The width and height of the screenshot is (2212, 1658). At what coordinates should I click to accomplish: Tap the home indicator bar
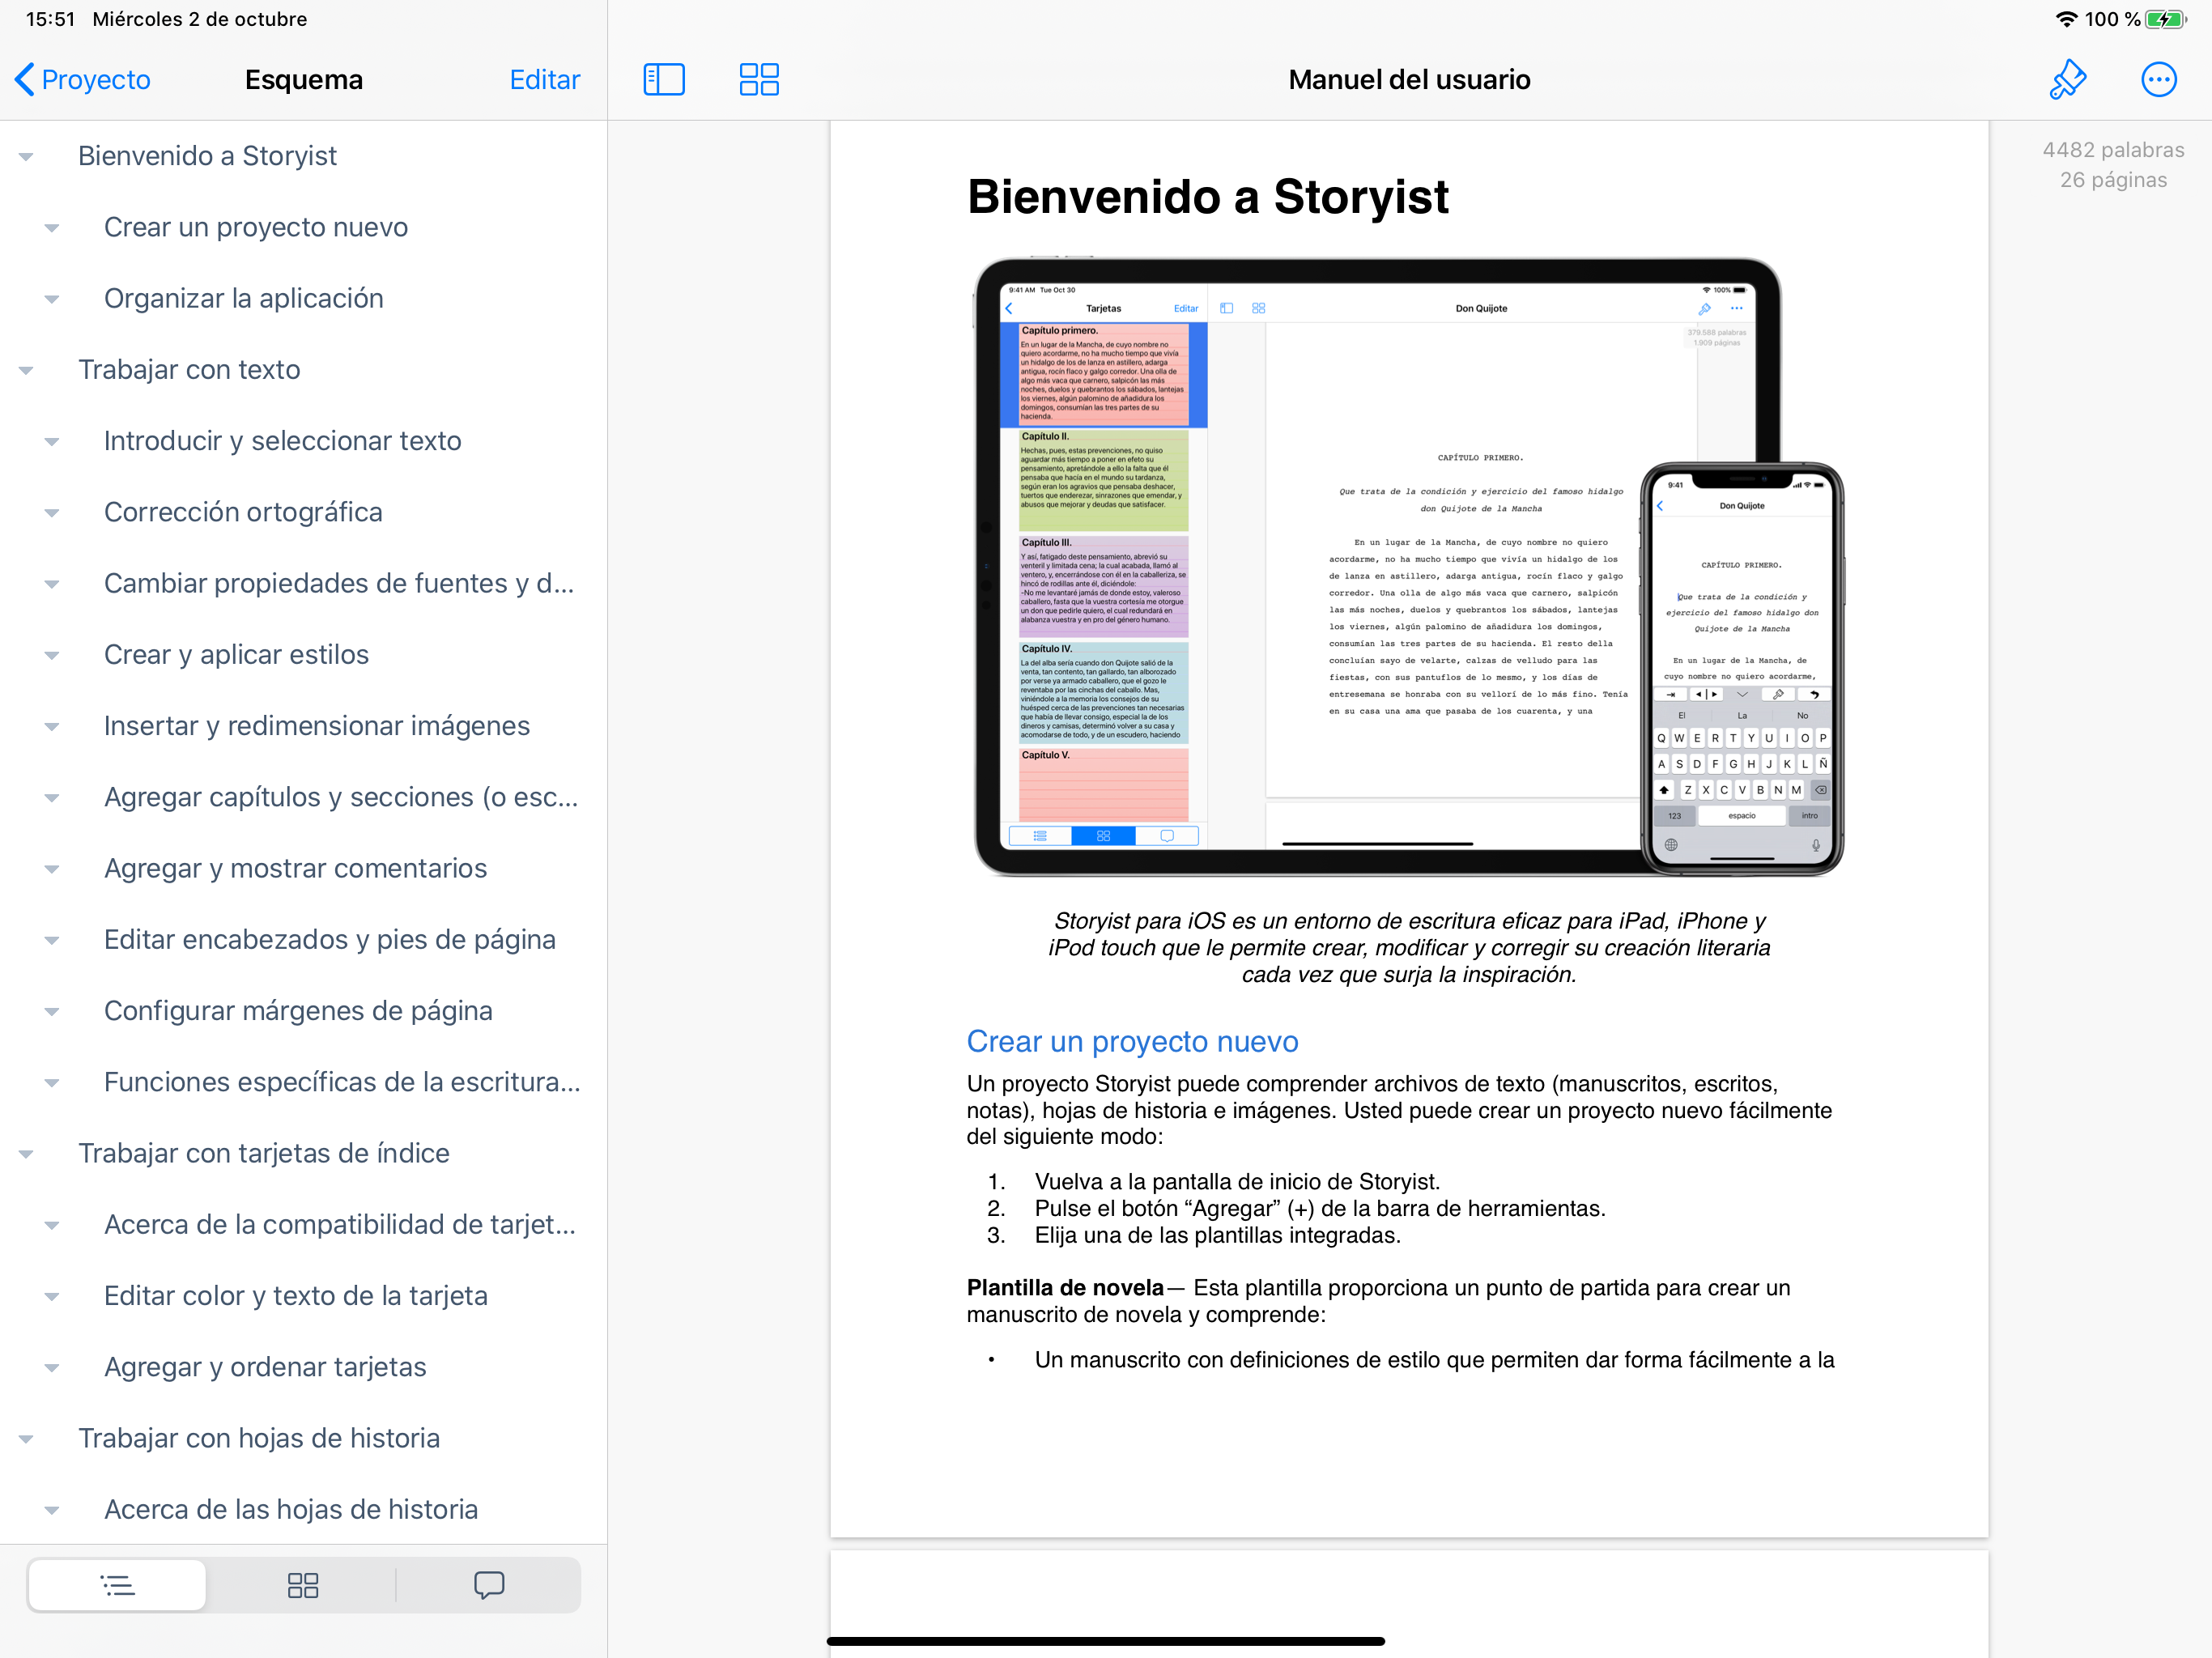click(1105, 1641)
